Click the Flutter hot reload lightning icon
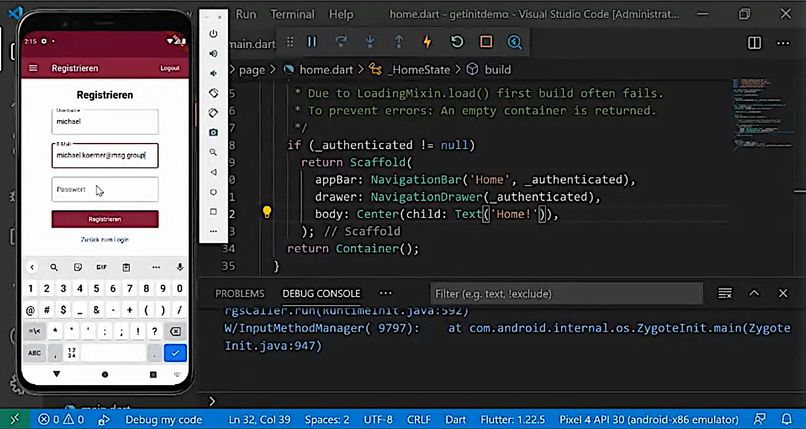Screen dimensions: 806x429 click(428, 42)
